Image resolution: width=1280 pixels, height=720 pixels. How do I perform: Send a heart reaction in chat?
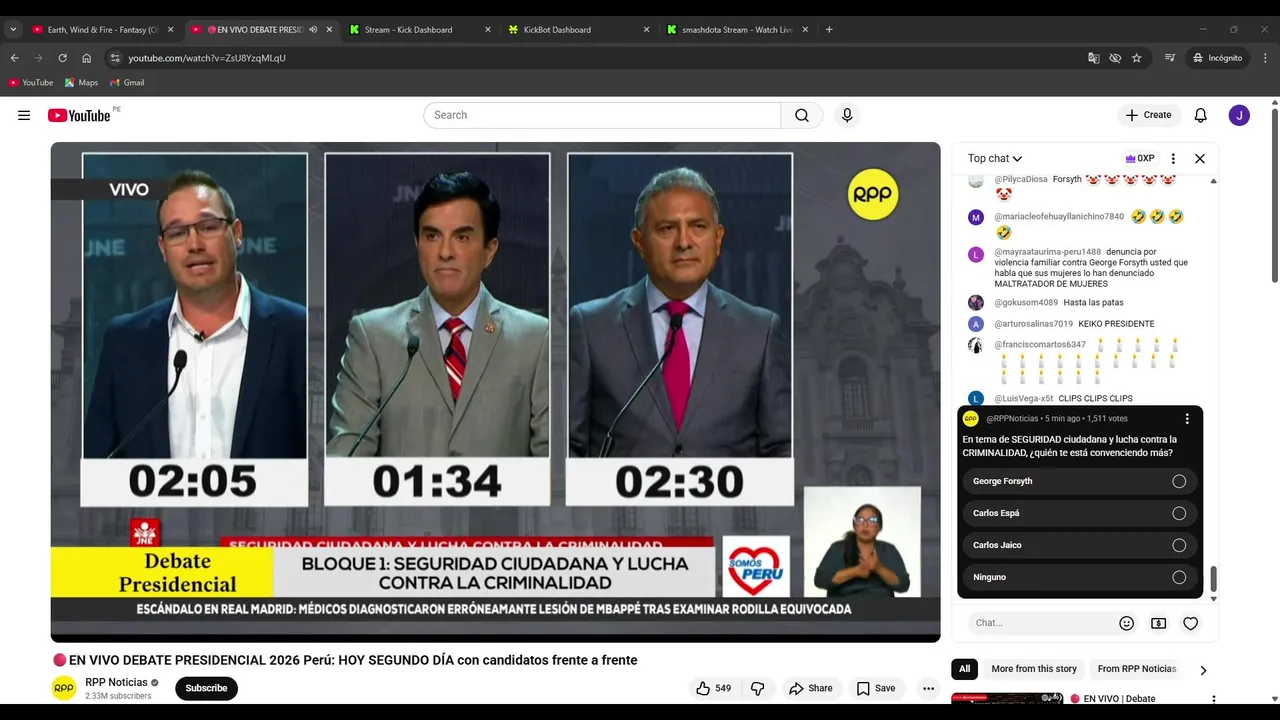pyautogui.click(x=1191, y=623)
